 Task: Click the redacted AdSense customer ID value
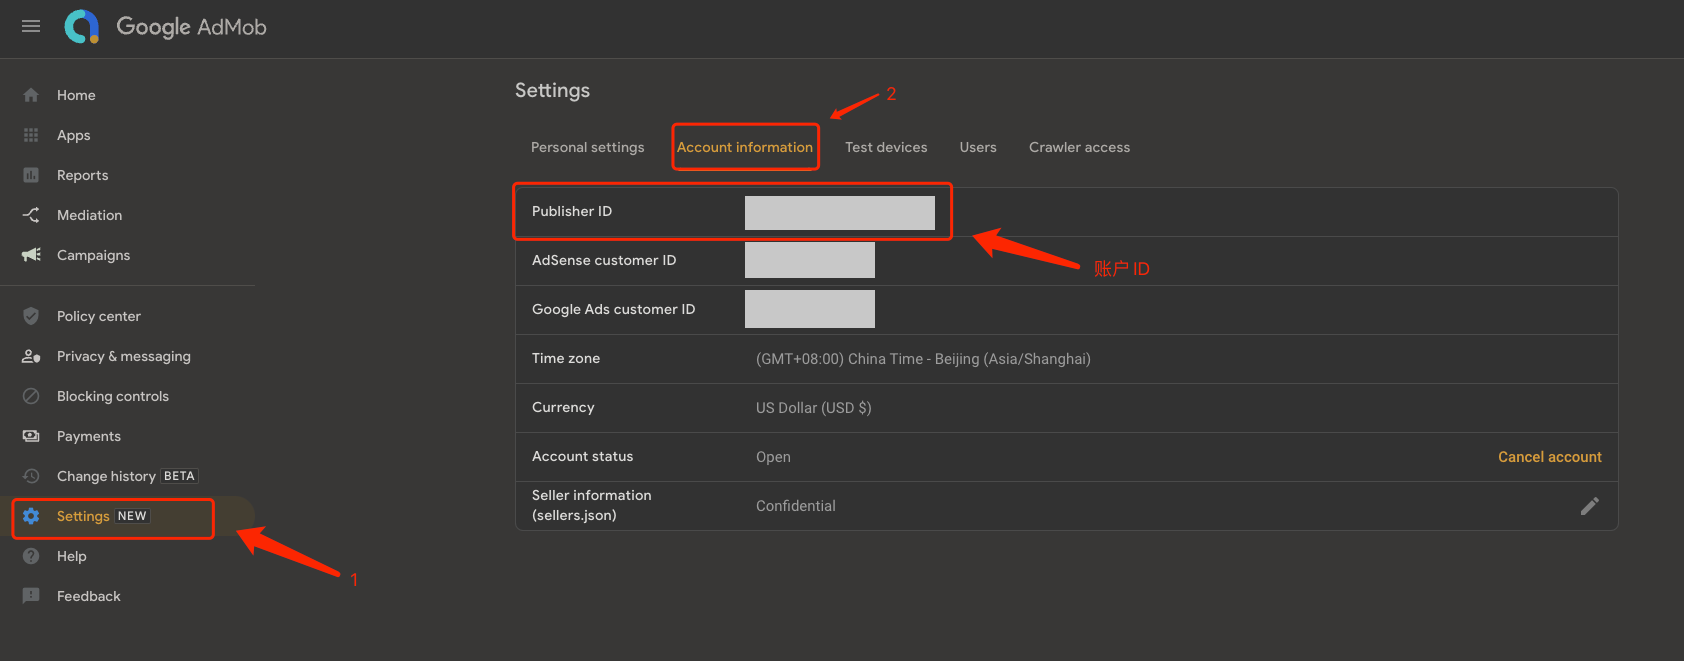coord(810,260)
